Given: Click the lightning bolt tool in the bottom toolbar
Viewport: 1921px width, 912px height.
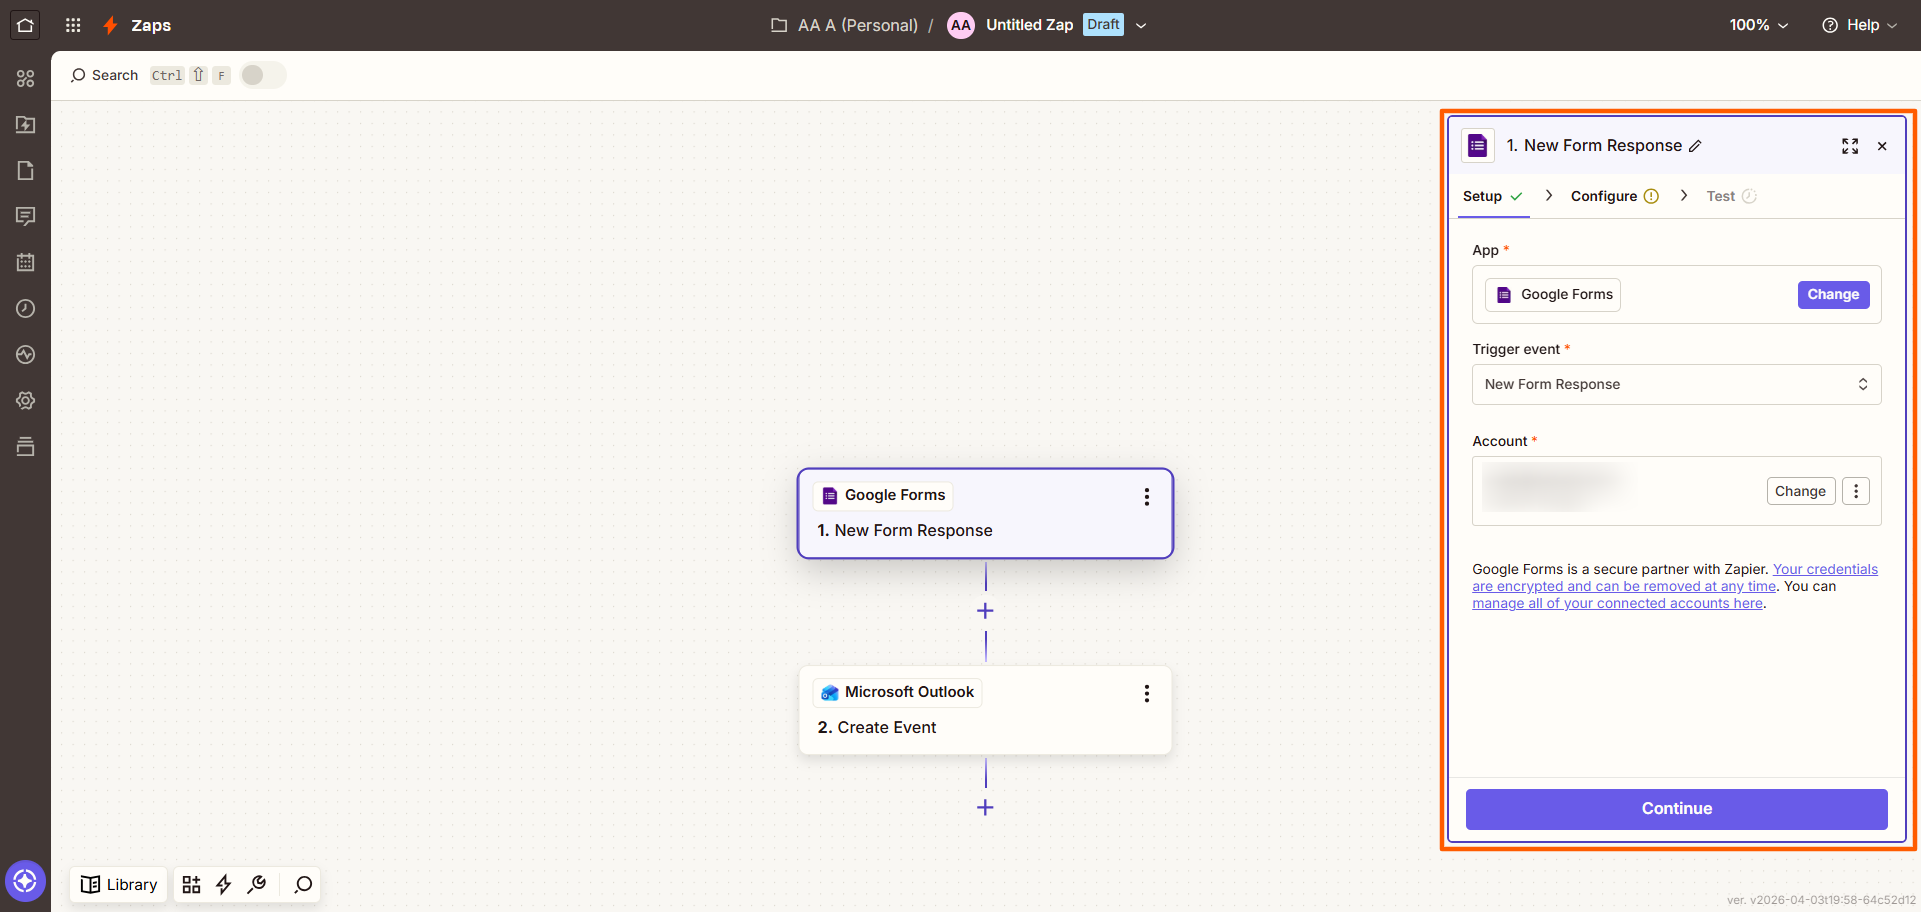Looking at the screenshot, I should 224,885.
